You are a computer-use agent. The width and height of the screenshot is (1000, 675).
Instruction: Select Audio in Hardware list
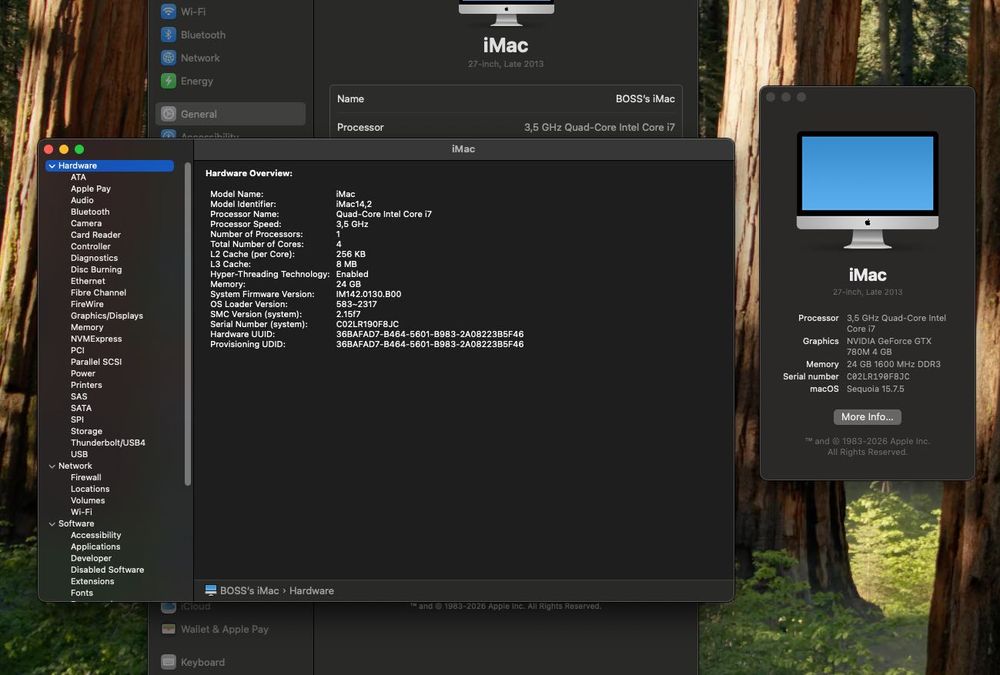tap(82, 200)
